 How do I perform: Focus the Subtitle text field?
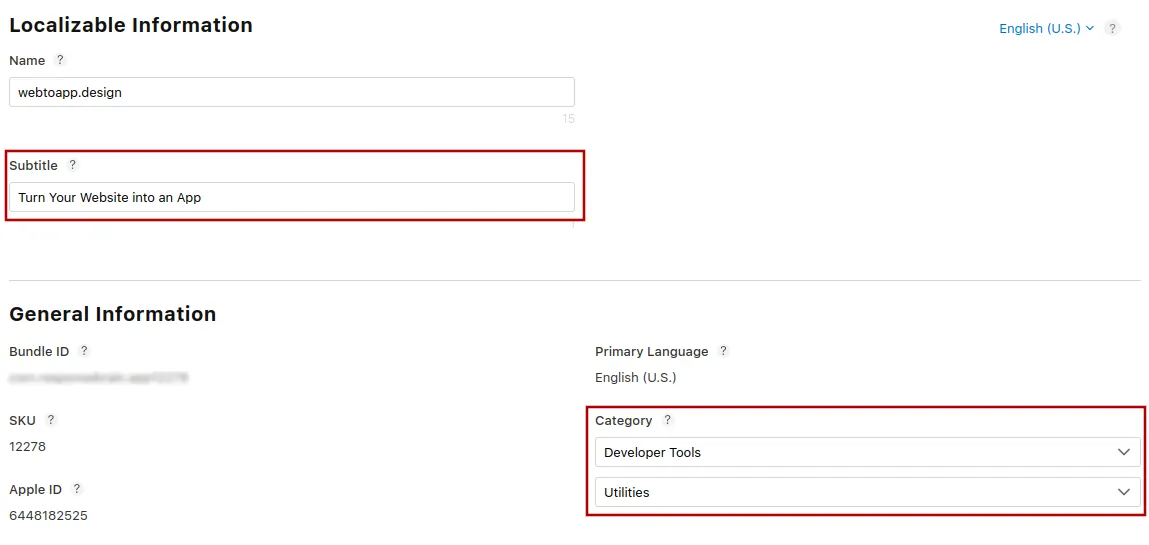pyautogui.click(x=292, y=197)
